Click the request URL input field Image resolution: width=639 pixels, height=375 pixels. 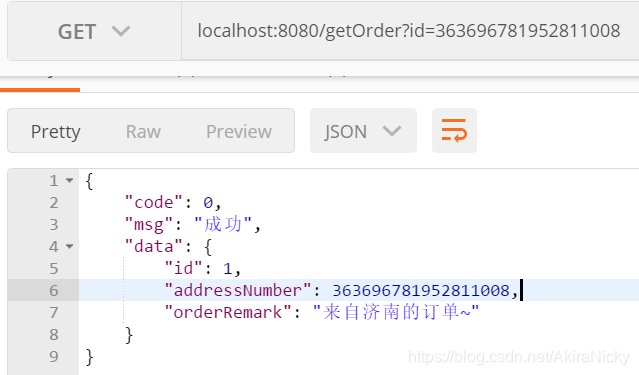(x=410, y=31)
